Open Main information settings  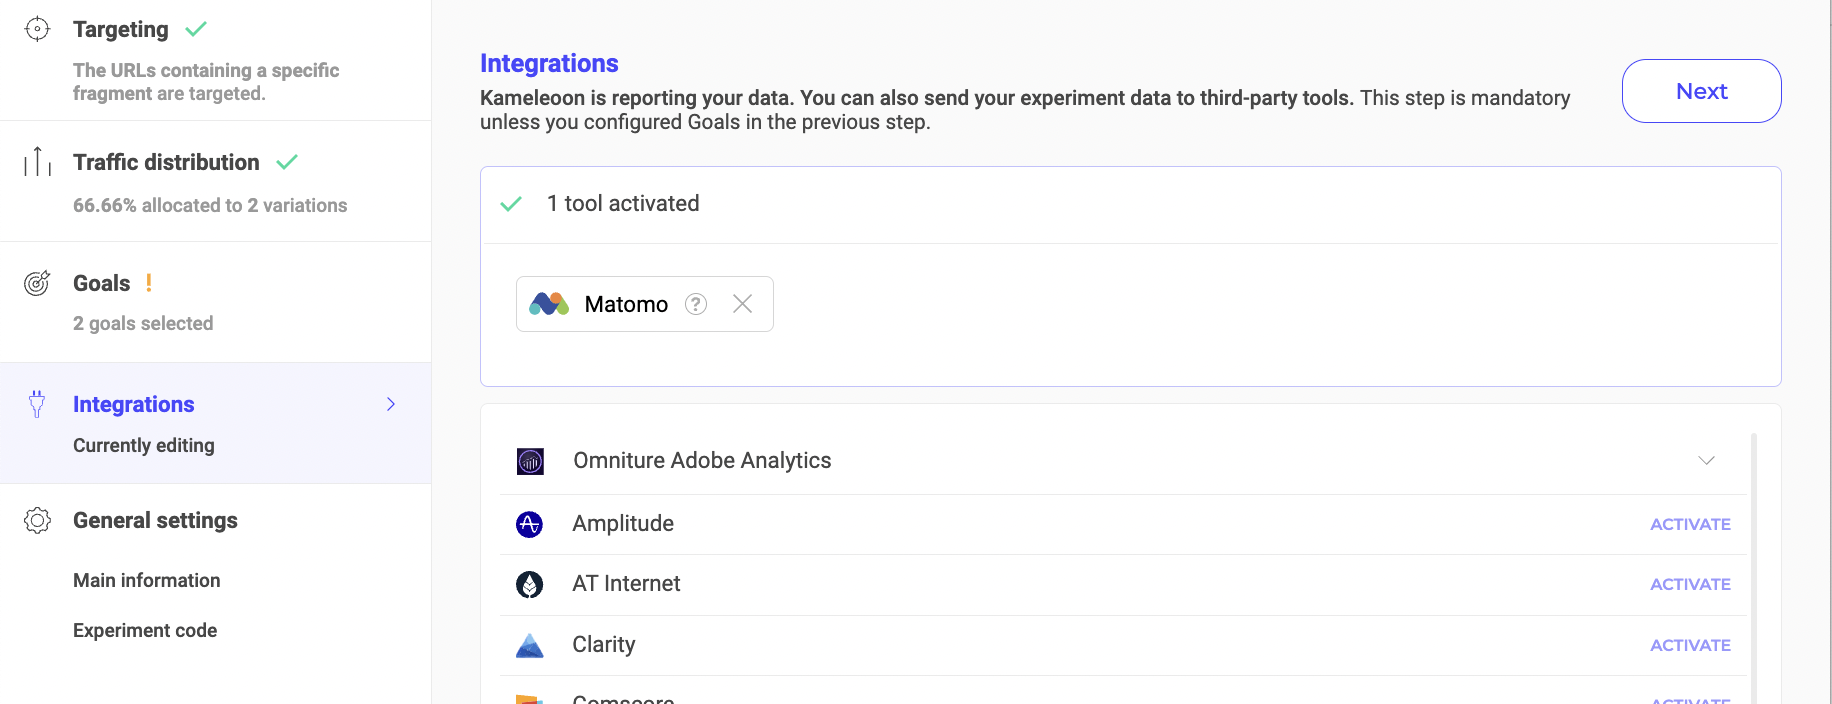click(x=146, y=580)
